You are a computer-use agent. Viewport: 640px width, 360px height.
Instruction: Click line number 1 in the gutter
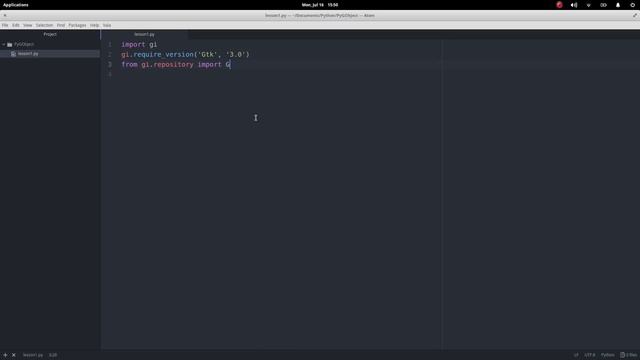pos(109,44)
